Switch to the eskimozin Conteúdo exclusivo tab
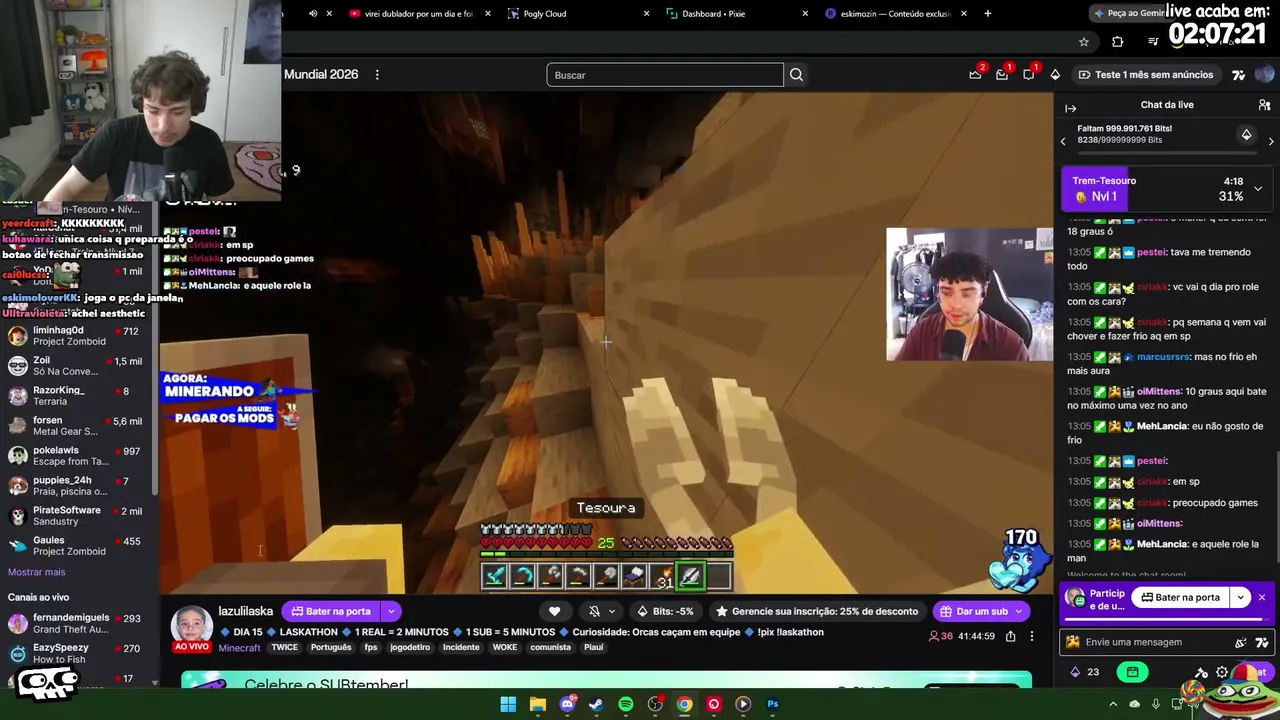 pos(896,14)
